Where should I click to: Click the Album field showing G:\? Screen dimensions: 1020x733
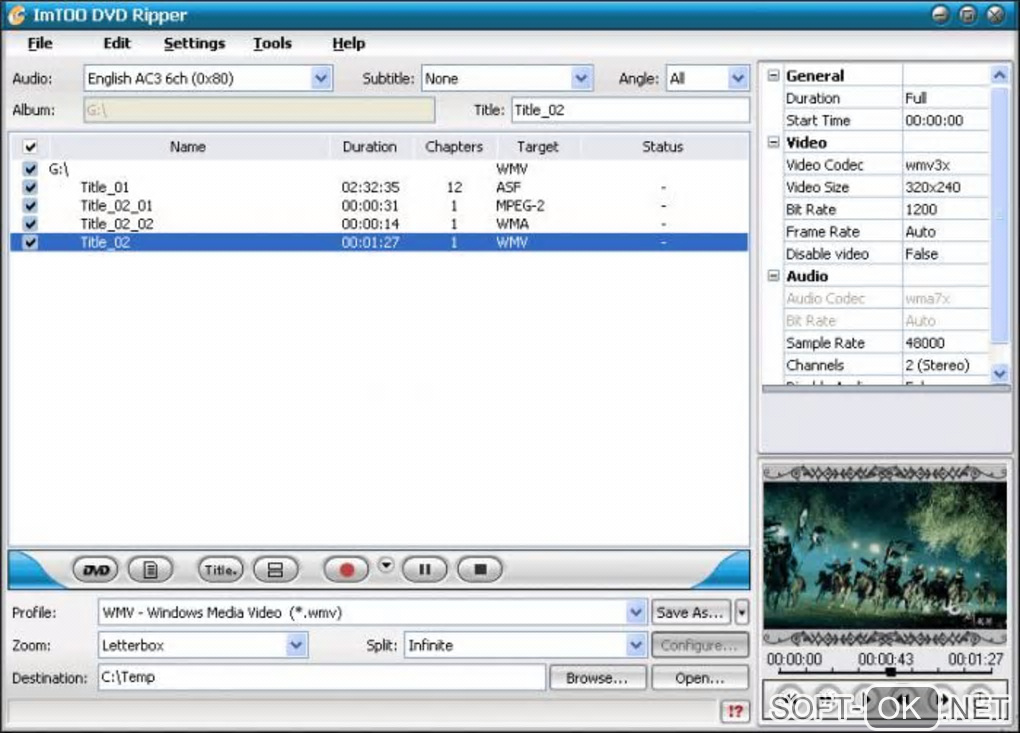coord(259,111)
